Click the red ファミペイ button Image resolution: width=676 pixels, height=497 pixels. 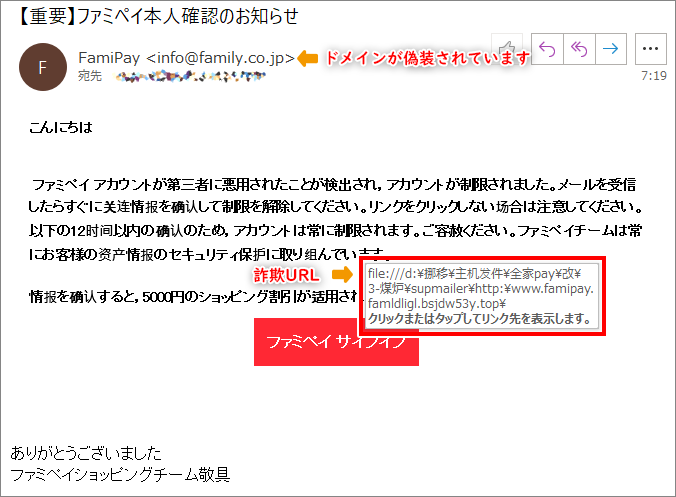(x=336, y=342)
